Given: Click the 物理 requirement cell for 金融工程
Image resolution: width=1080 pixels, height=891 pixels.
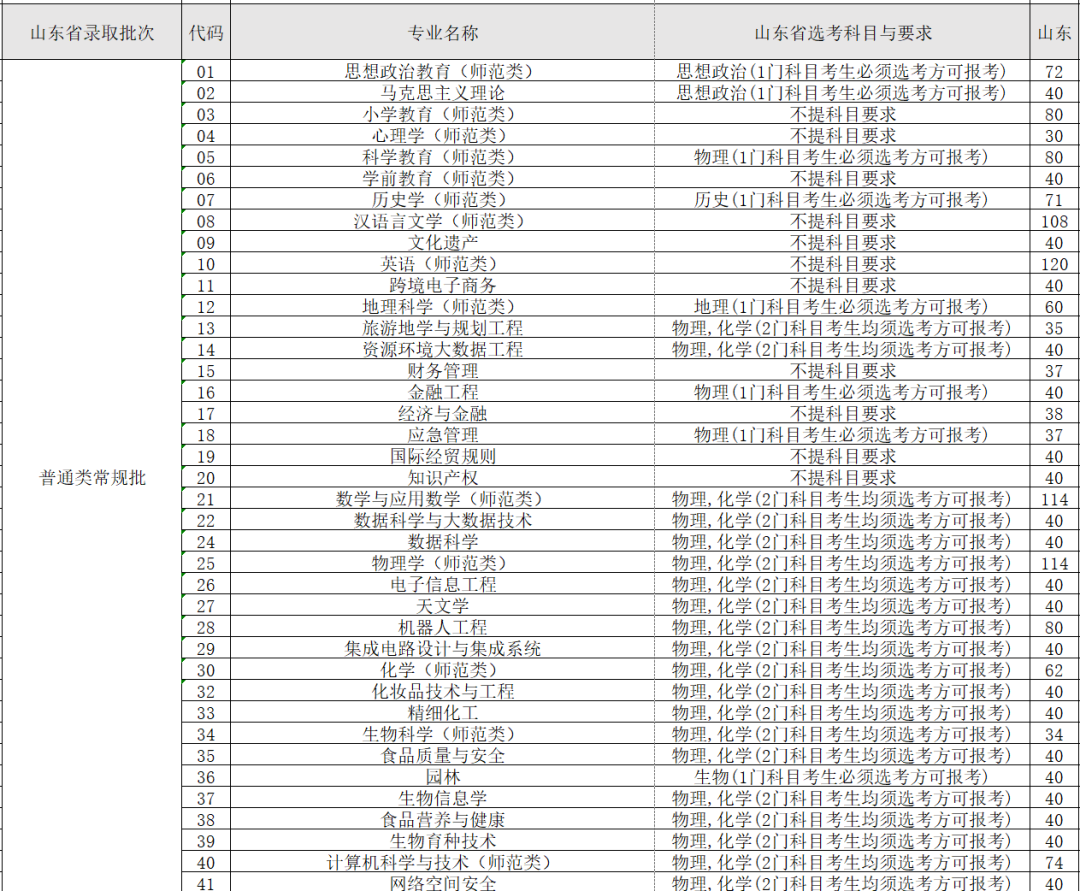Looking at the screenshot, I should pos(842,391).
